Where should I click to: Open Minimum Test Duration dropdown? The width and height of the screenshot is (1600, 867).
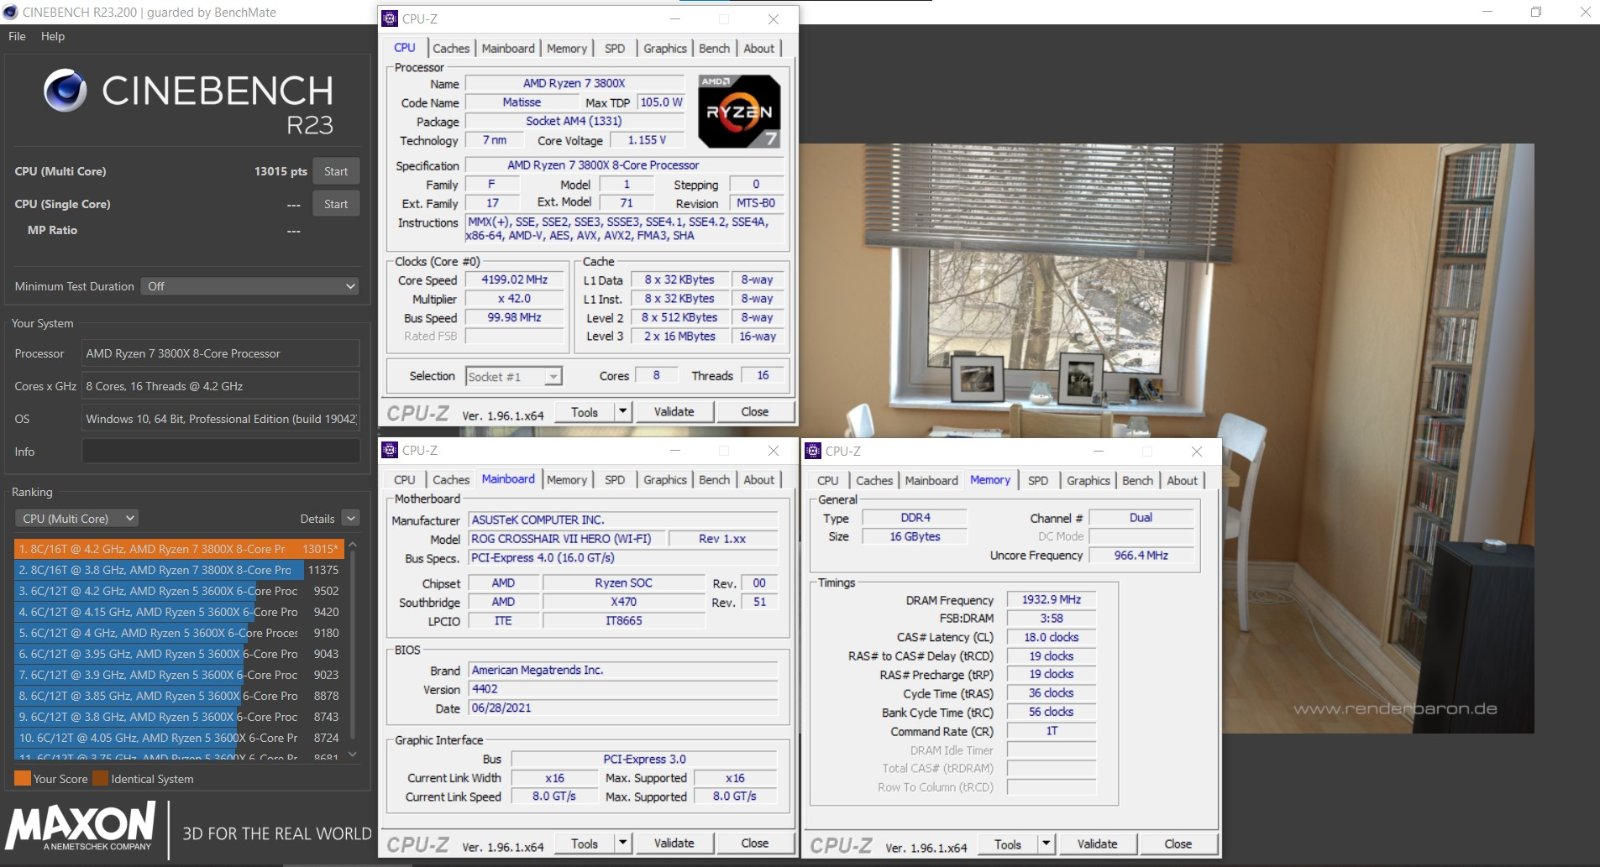(x=249, y=286)
